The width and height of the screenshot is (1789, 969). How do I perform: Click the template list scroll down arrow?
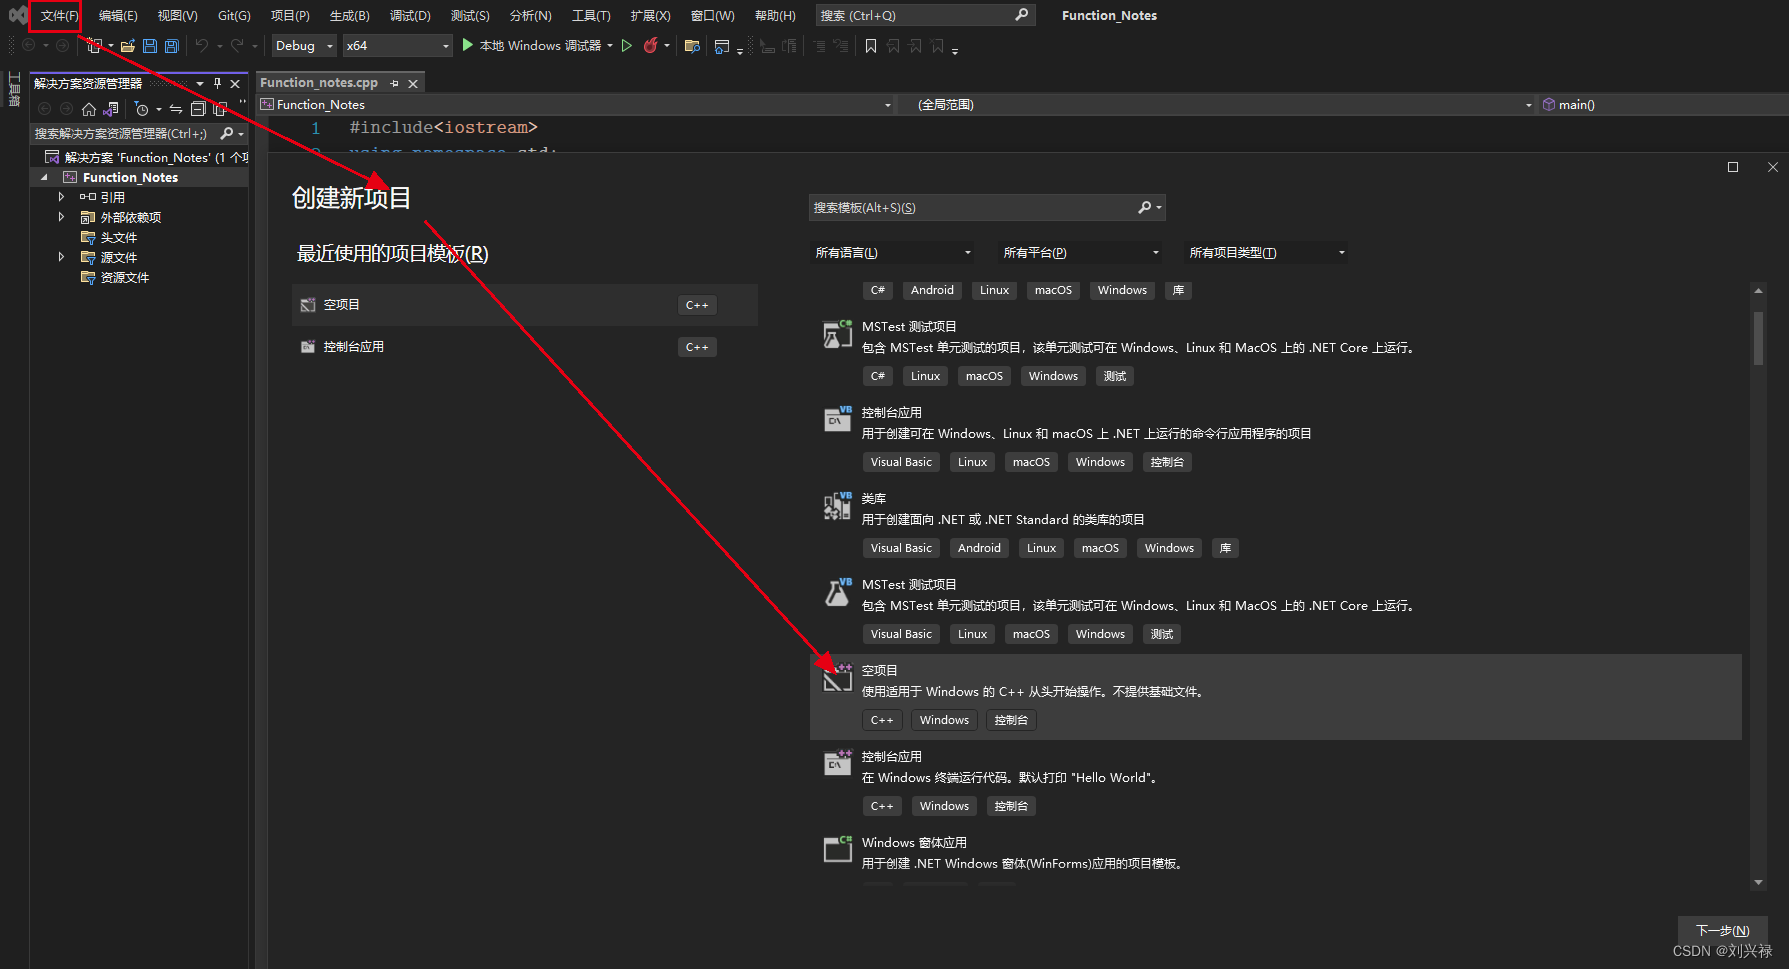pyautogui.click(x=1758, y=882)
